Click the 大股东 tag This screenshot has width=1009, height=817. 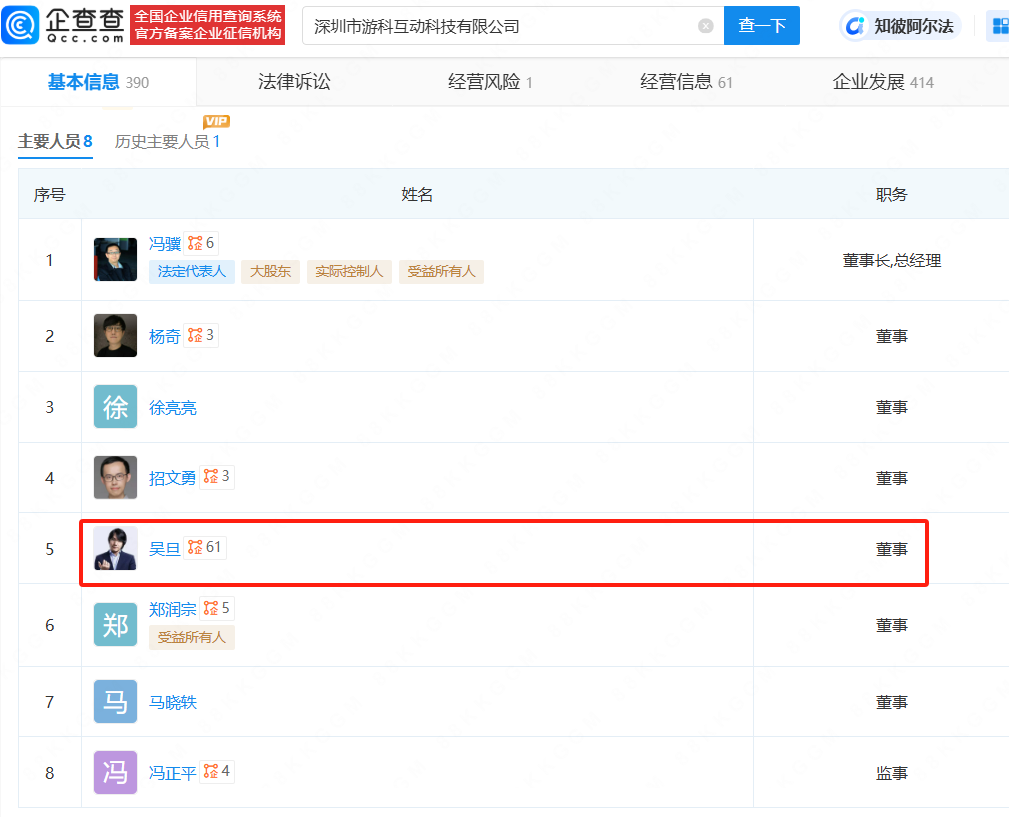pos(270,271)
